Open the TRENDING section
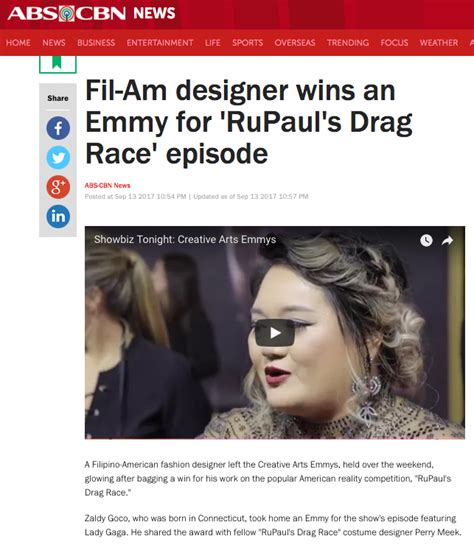The width and height of the screenshot is (474, 550). point(348,43)
